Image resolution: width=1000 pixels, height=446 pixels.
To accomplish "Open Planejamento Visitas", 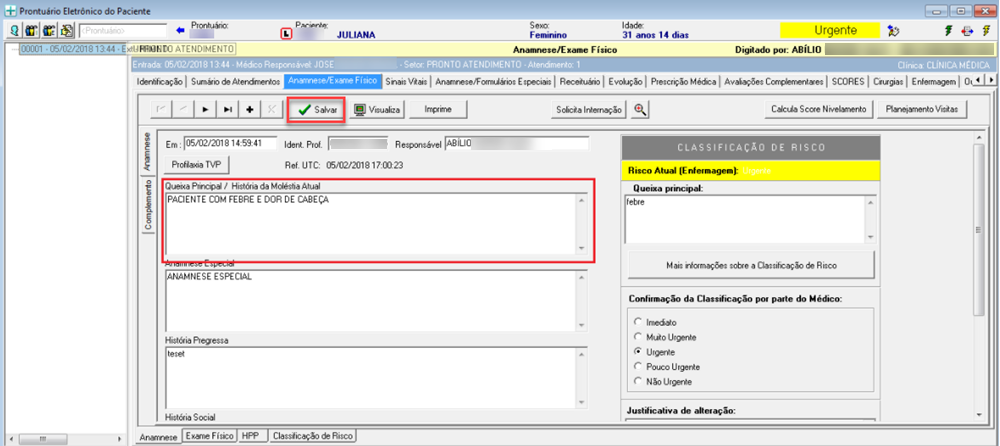I will tap(922, 109).
